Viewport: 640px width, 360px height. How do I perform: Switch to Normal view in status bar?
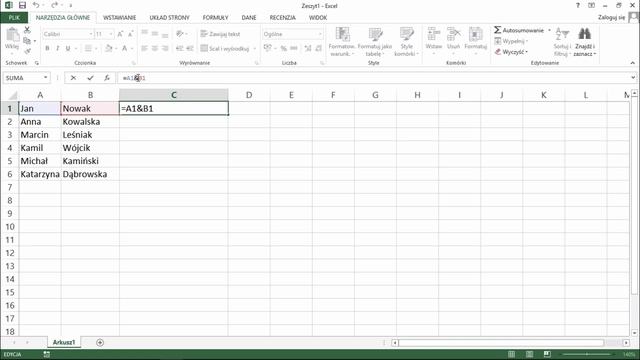click(511, 354)
